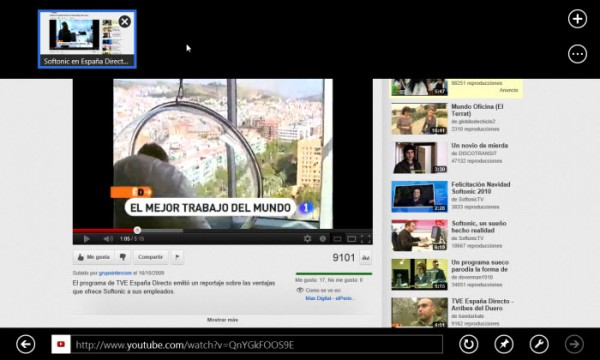Open the Compartir share panel
The width and height of the screenshot is (600, 360).
coord(150,257)
